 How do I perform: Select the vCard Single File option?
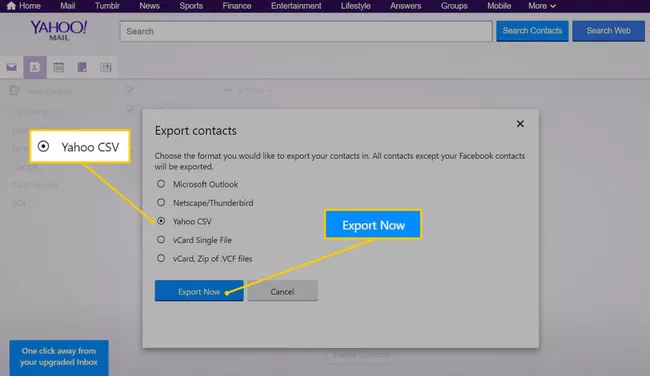161,240
